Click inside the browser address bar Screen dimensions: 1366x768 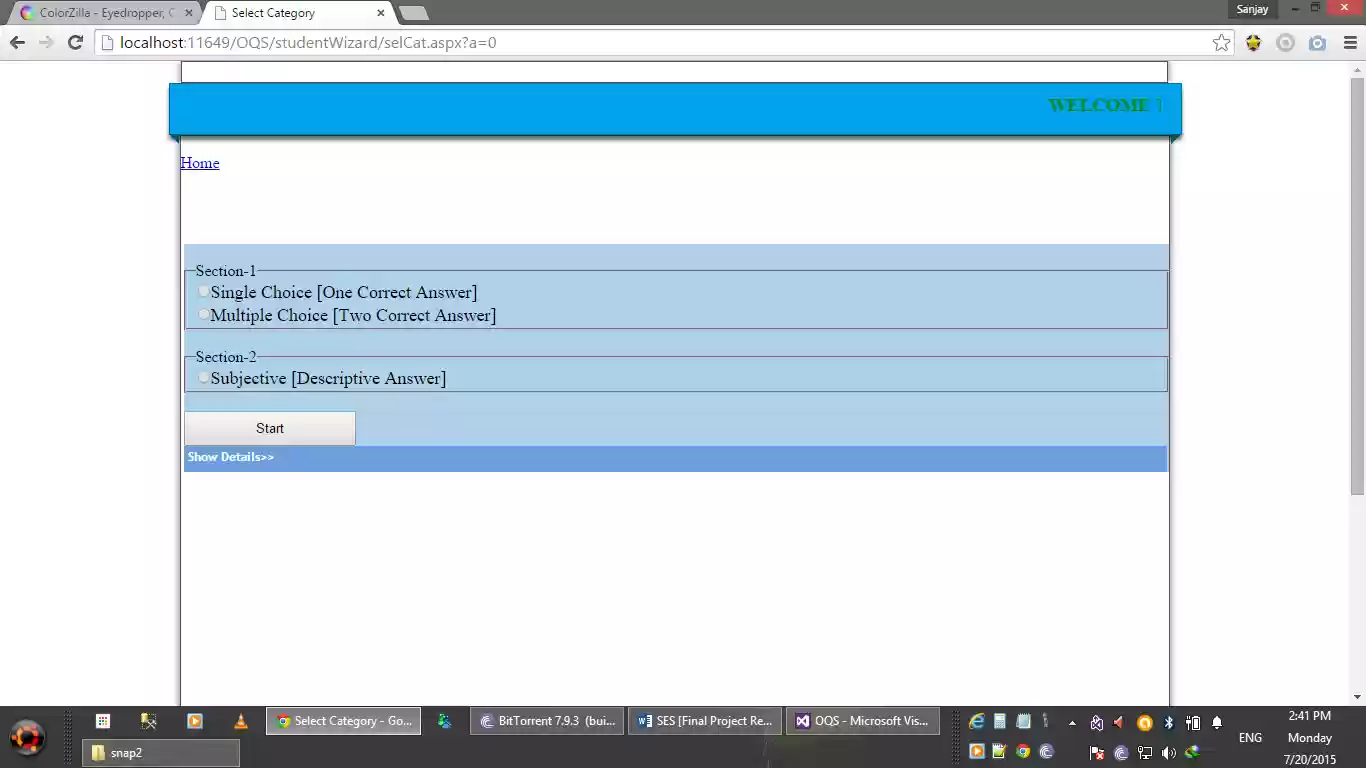pos(400,42)
